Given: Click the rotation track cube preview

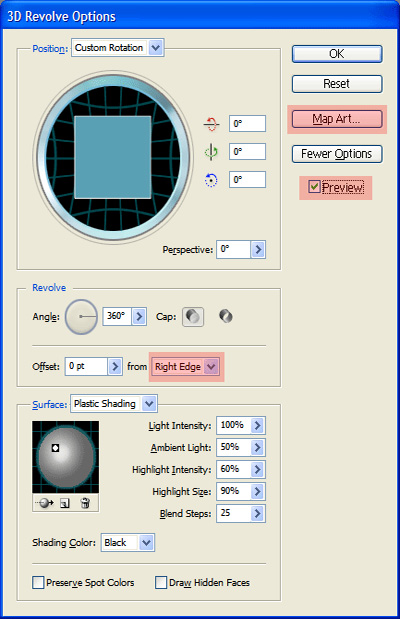Looking at the screenshot, I should click(x=113, y=157).
